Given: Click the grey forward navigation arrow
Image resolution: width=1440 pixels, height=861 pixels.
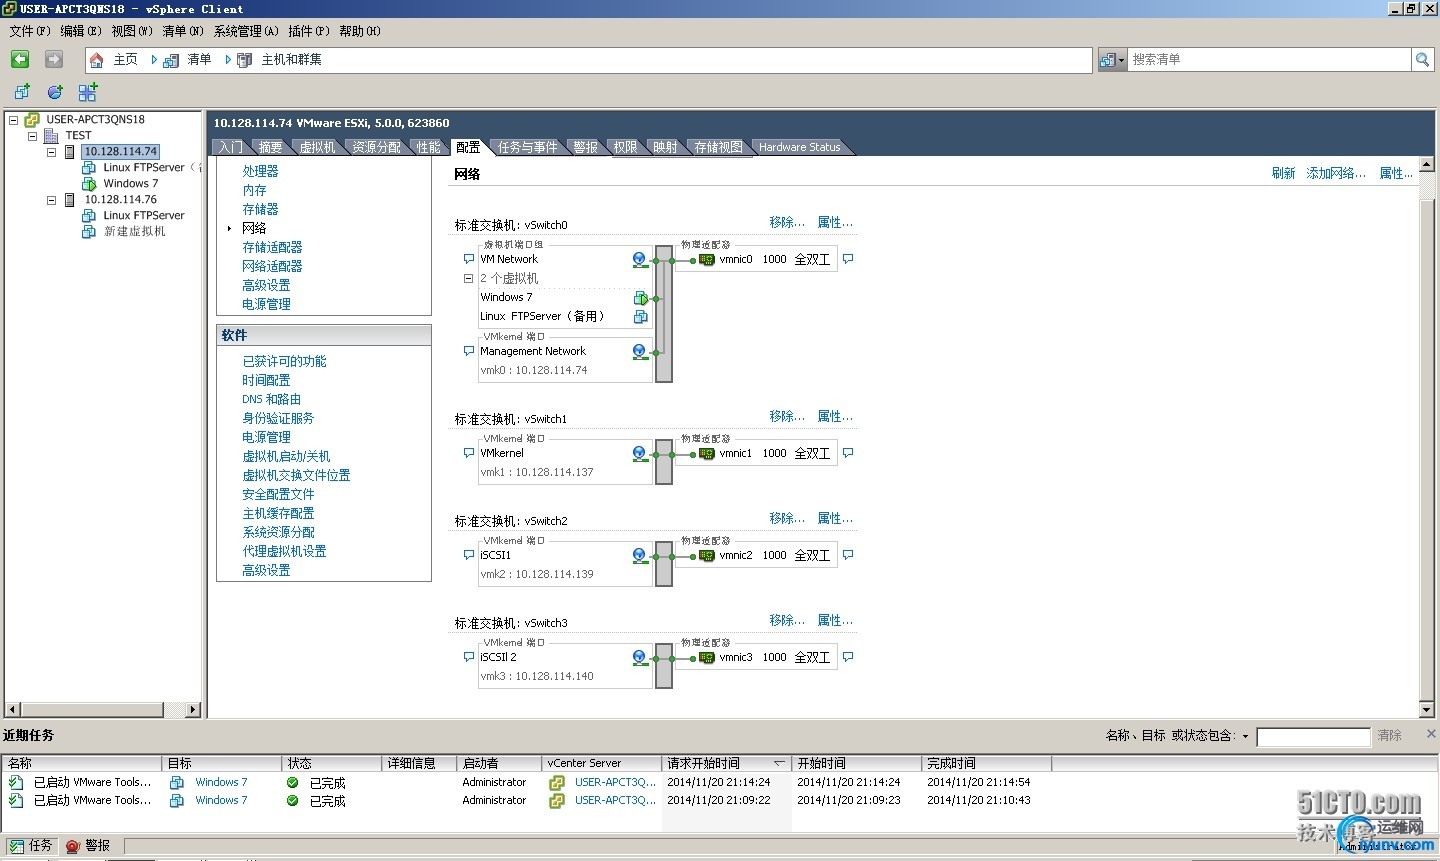Looking at the screenshot, I should (x=54, y=60).
